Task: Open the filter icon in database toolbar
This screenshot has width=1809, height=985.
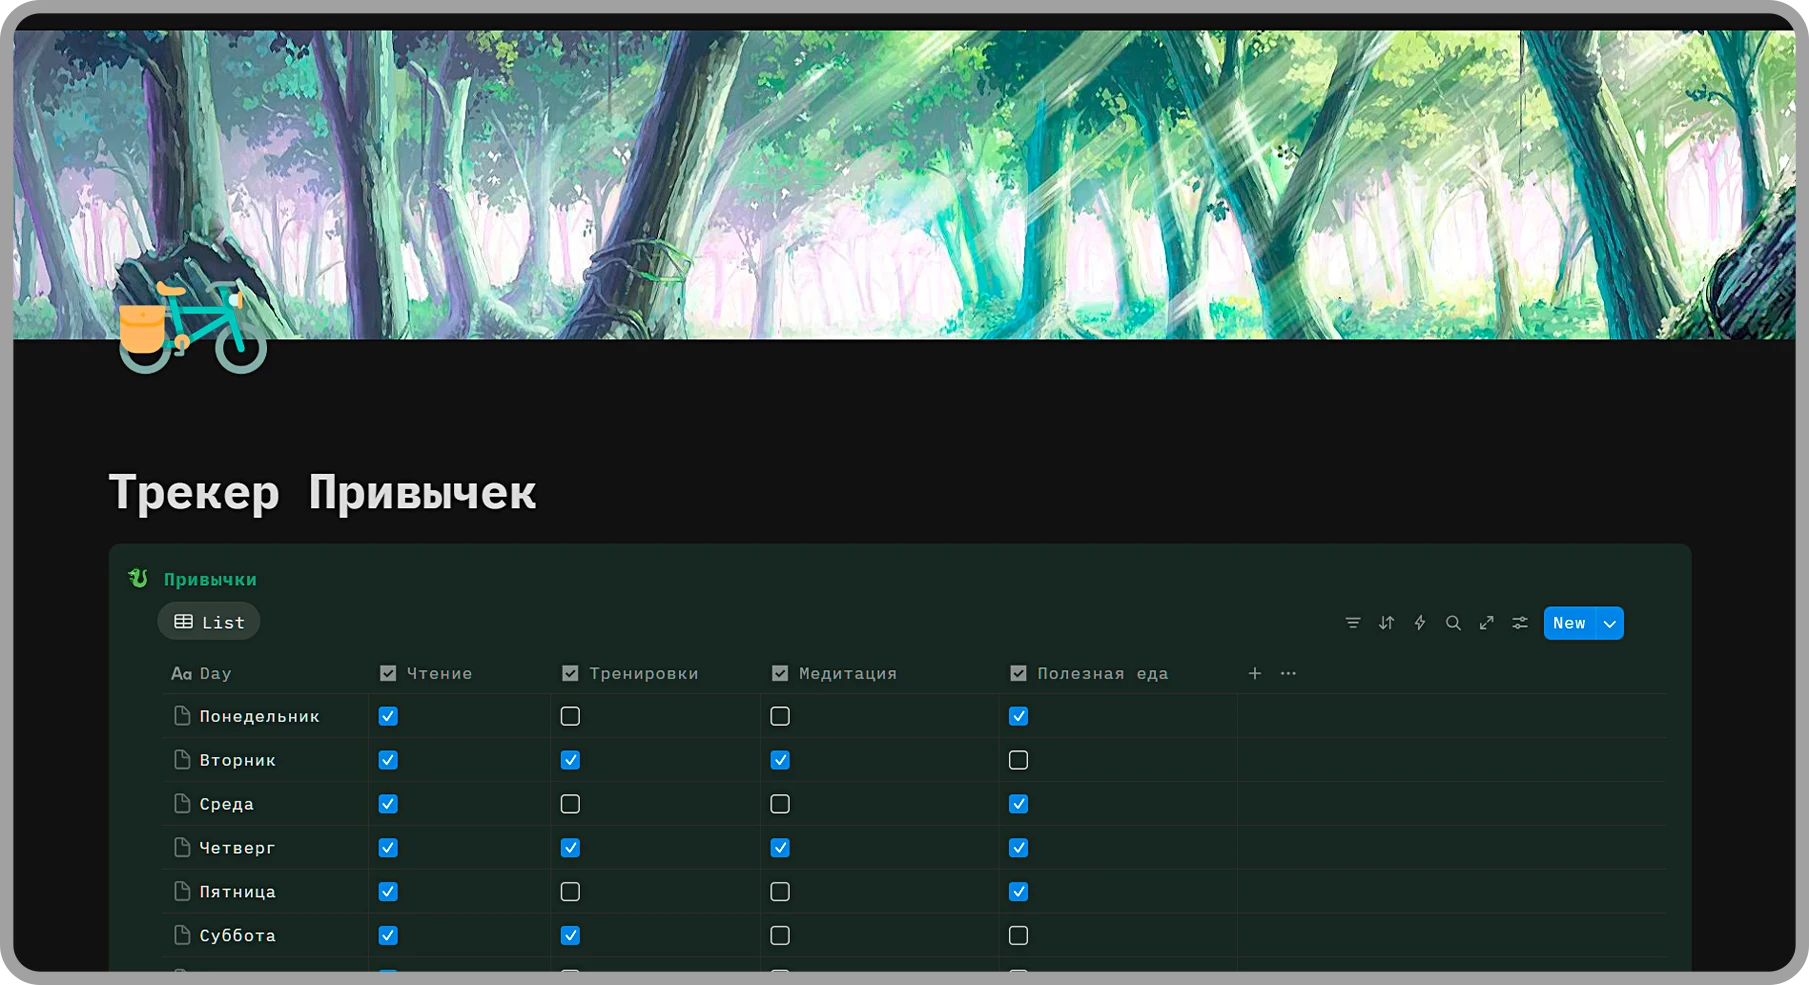Action: coord(1352,623)
